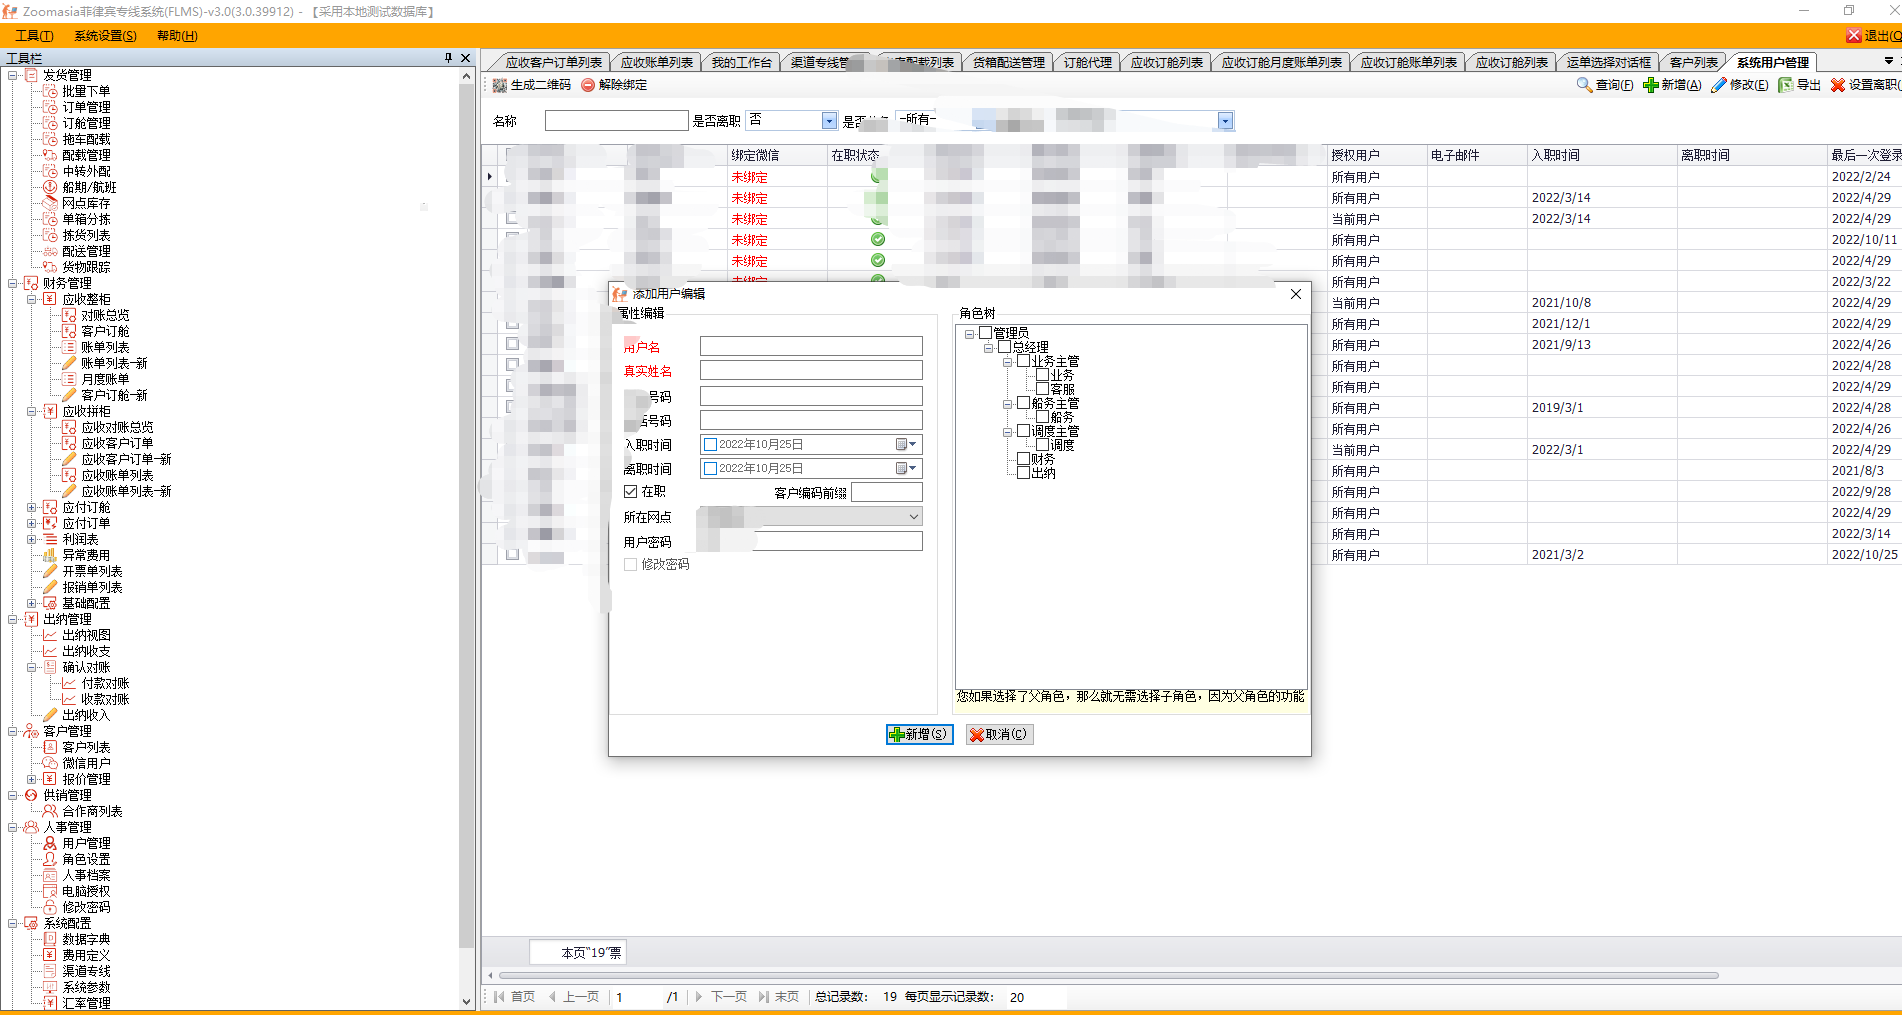Click the 生成二维码 QR code icon
The image size is (1902, 1015).
pyautogui.click(x=500, y=86)
